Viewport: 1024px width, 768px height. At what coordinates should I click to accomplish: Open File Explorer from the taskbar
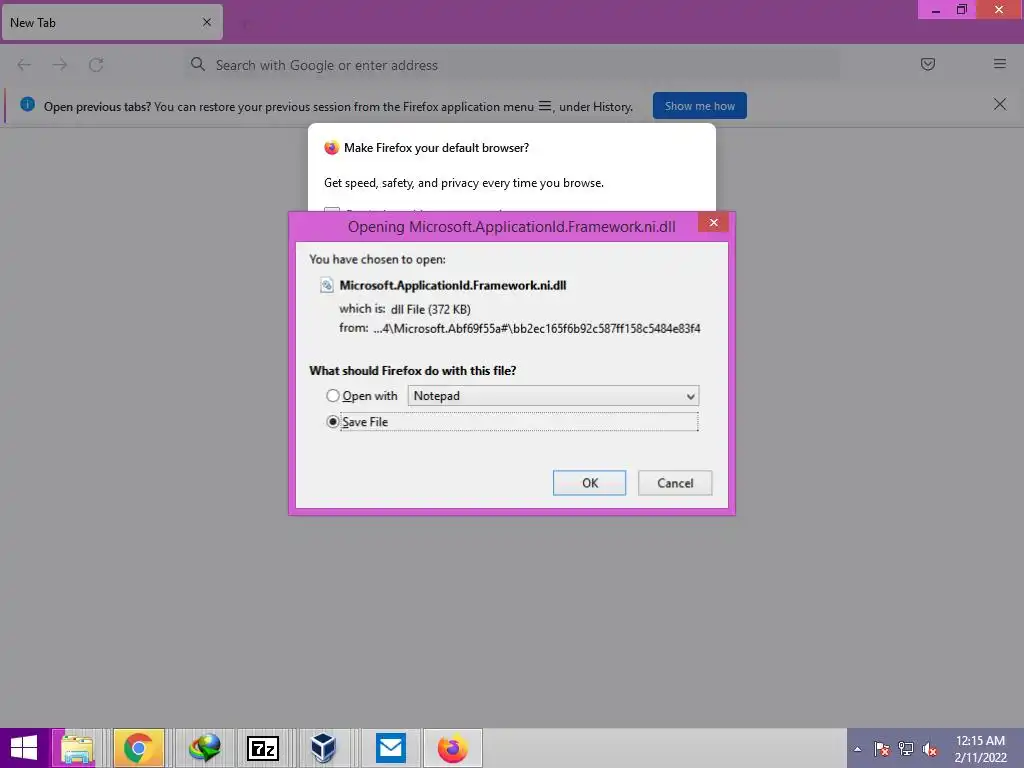click(78, 748)
